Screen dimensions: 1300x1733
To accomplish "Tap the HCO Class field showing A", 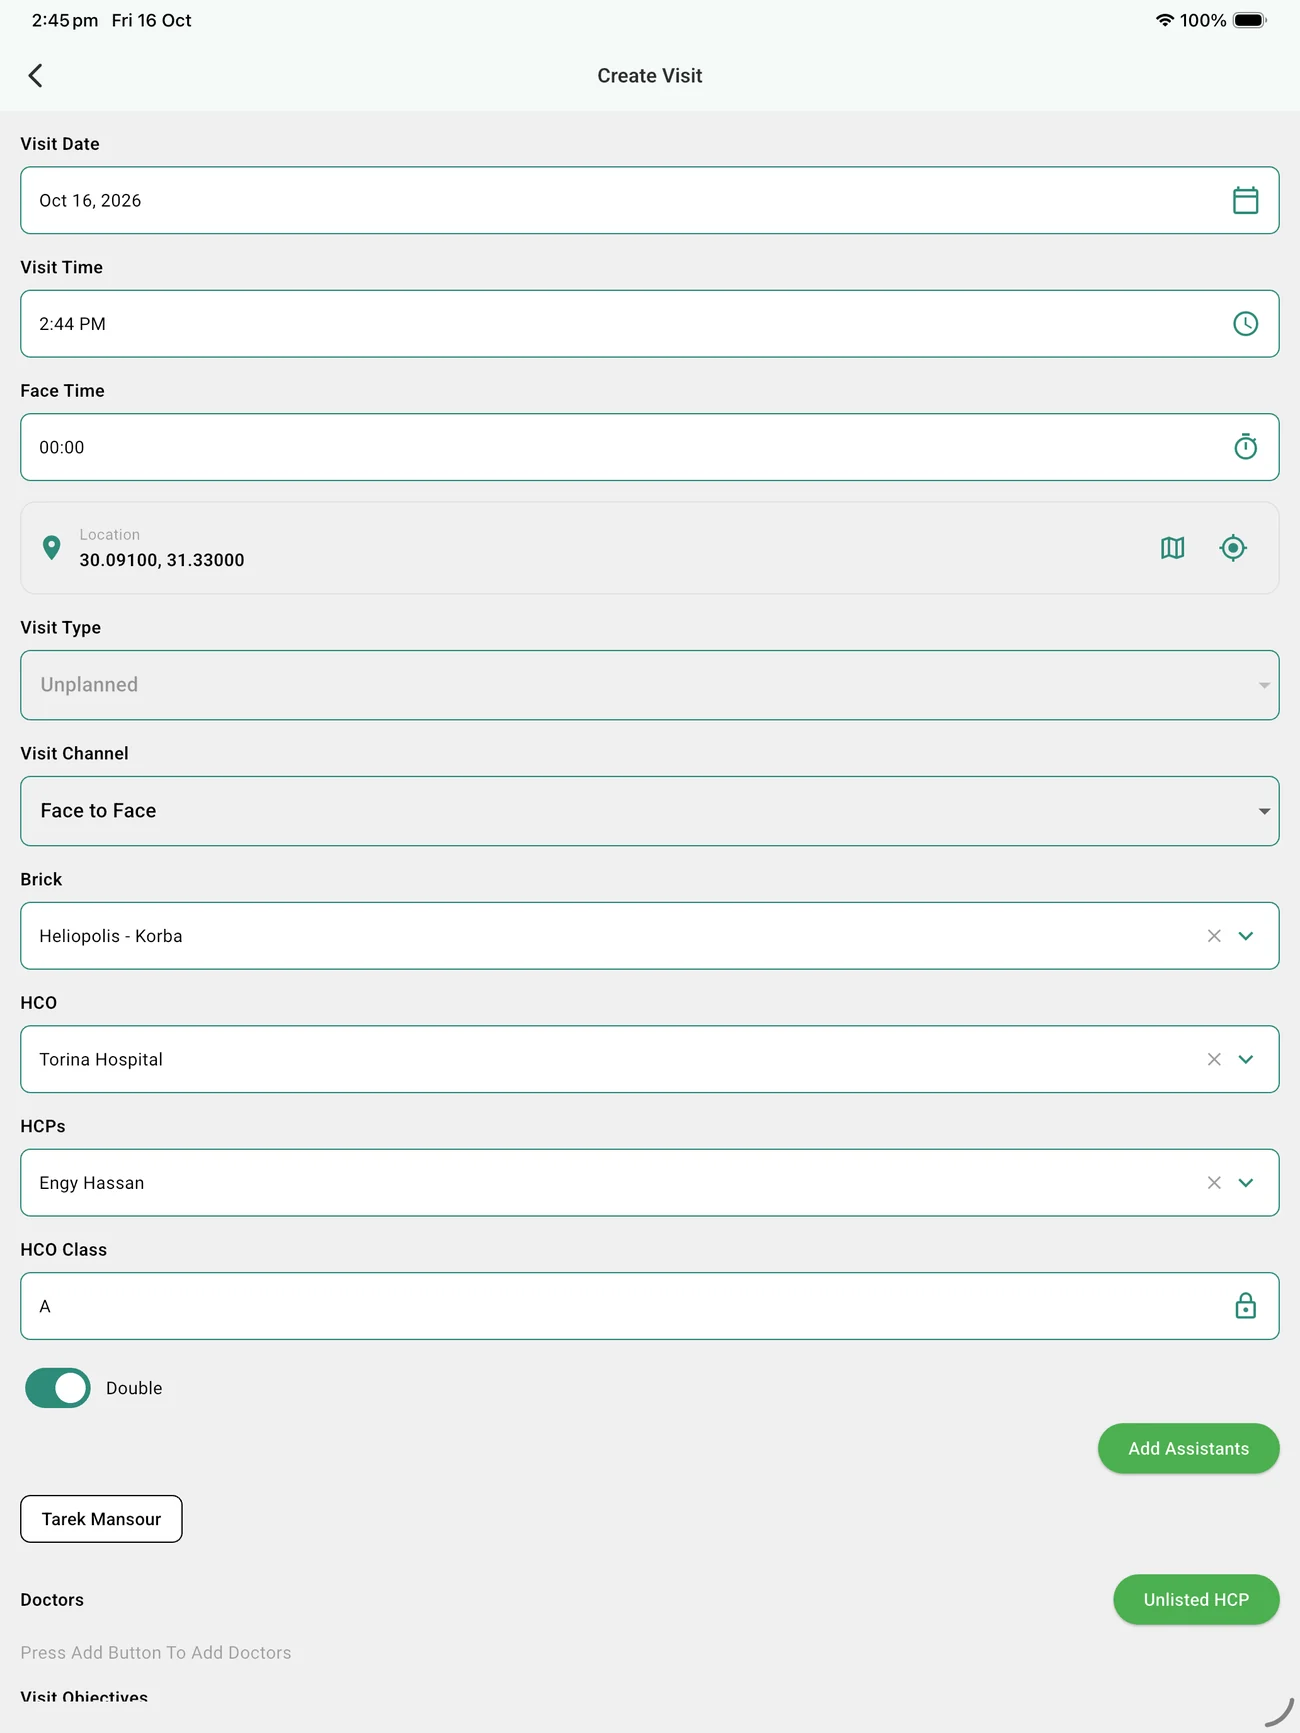I will tap(650, 1306).
